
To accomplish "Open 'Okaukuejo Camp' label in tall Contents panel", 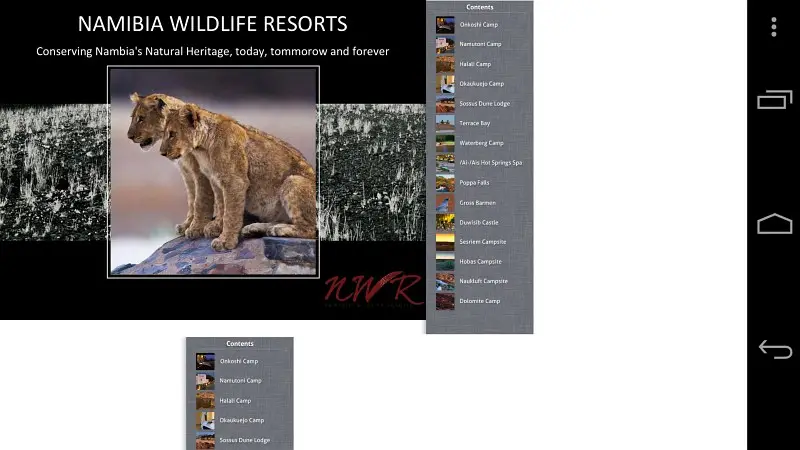I will [482, 84].
